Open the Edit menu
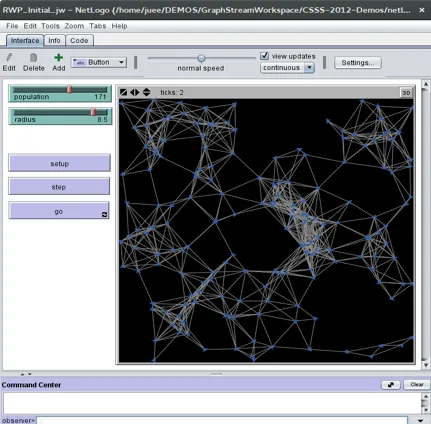431x424 pixels. pyautogui.click(x=30, y=26)
